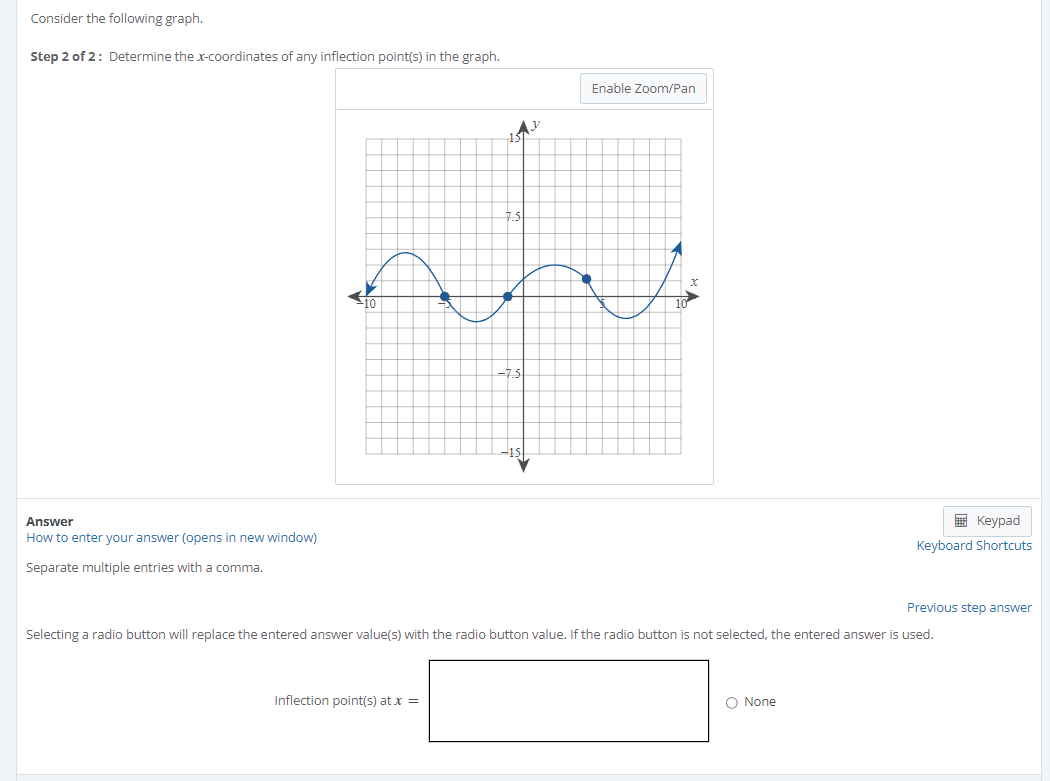Click the blue point at x equals negative five
Image resolution: width=1050 pixels, height=781 pixels.
(x=443, y=296)
